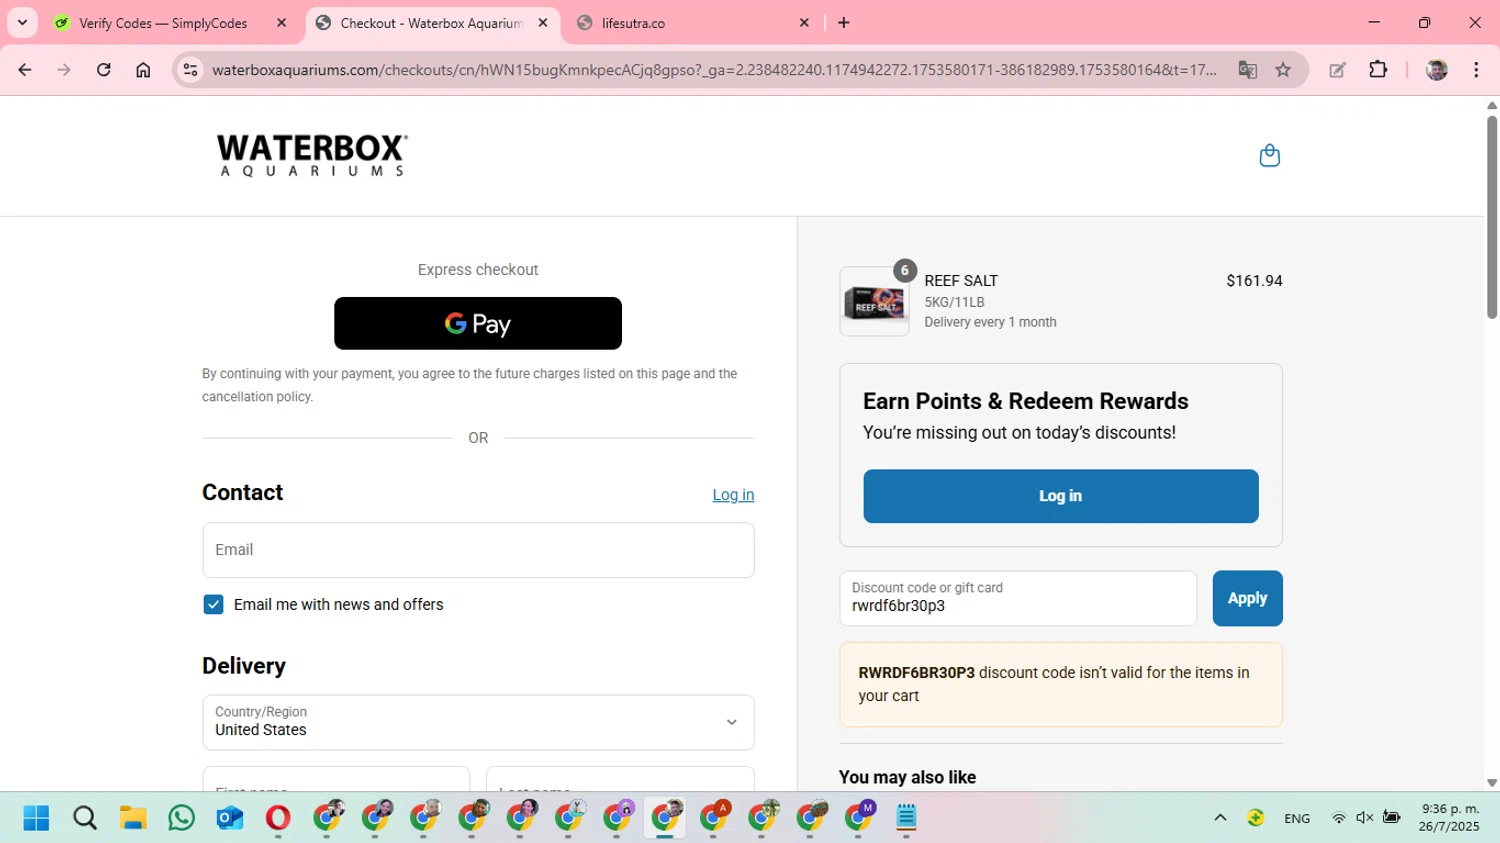Screen dimensions: 1500x843
Task: Bookmark this page with the star icon
Action: click(1283, 70)
